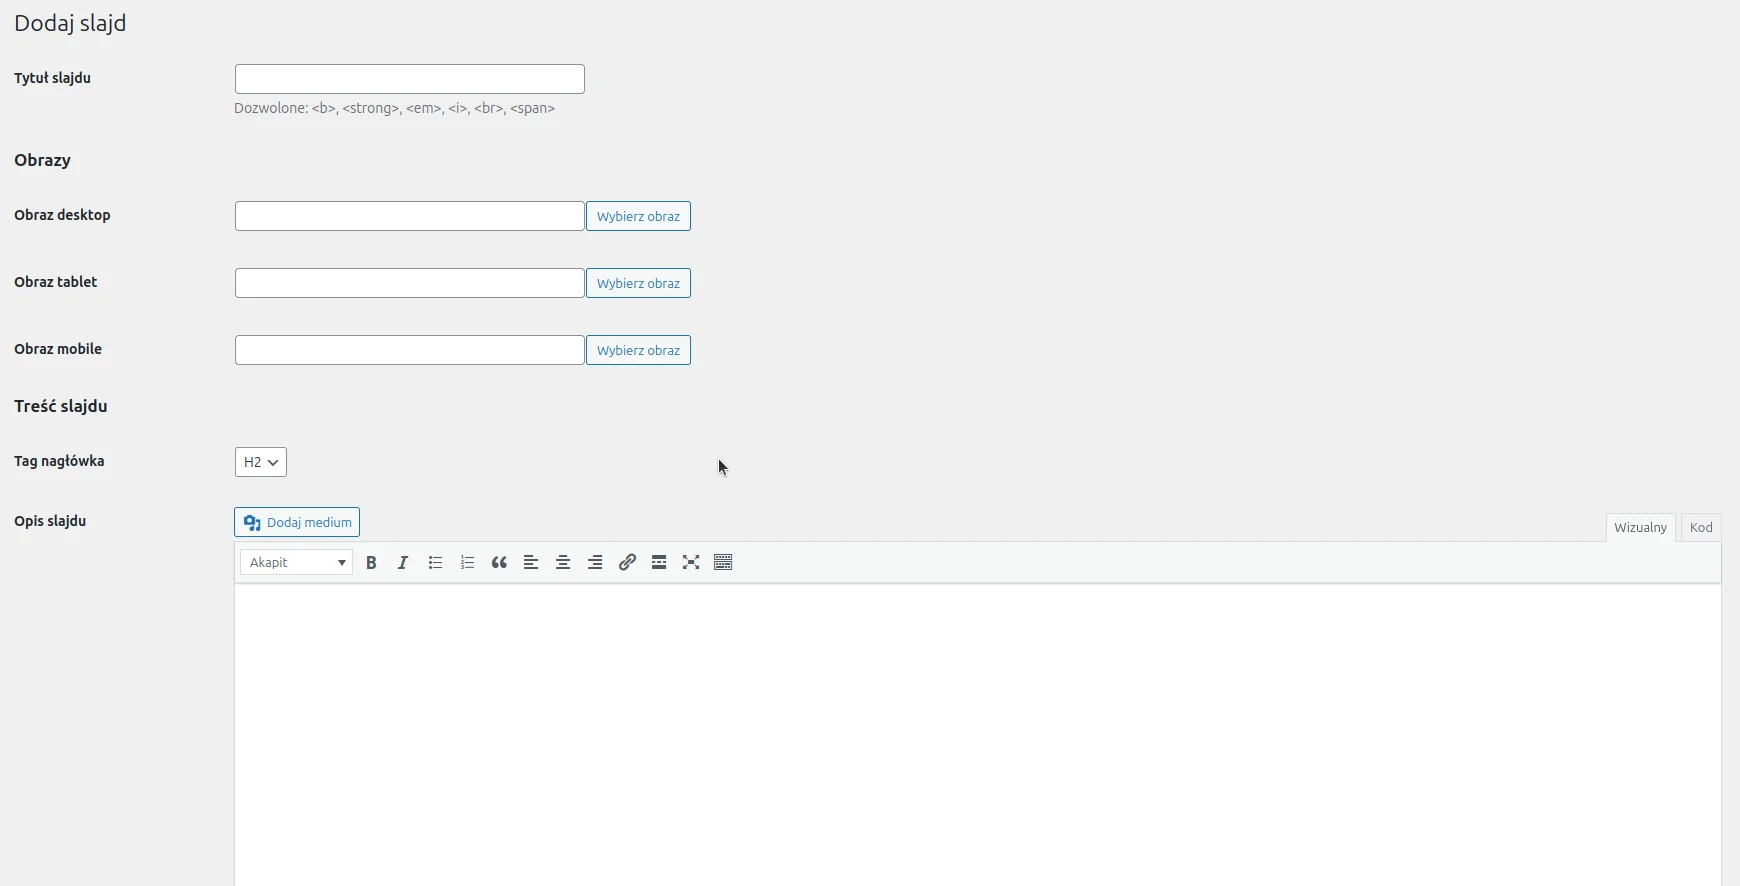The height and width of the screenshot is (886, 1740).
Task: Switch to the Wizualny editor tab
Action: tap(1640, 528)
